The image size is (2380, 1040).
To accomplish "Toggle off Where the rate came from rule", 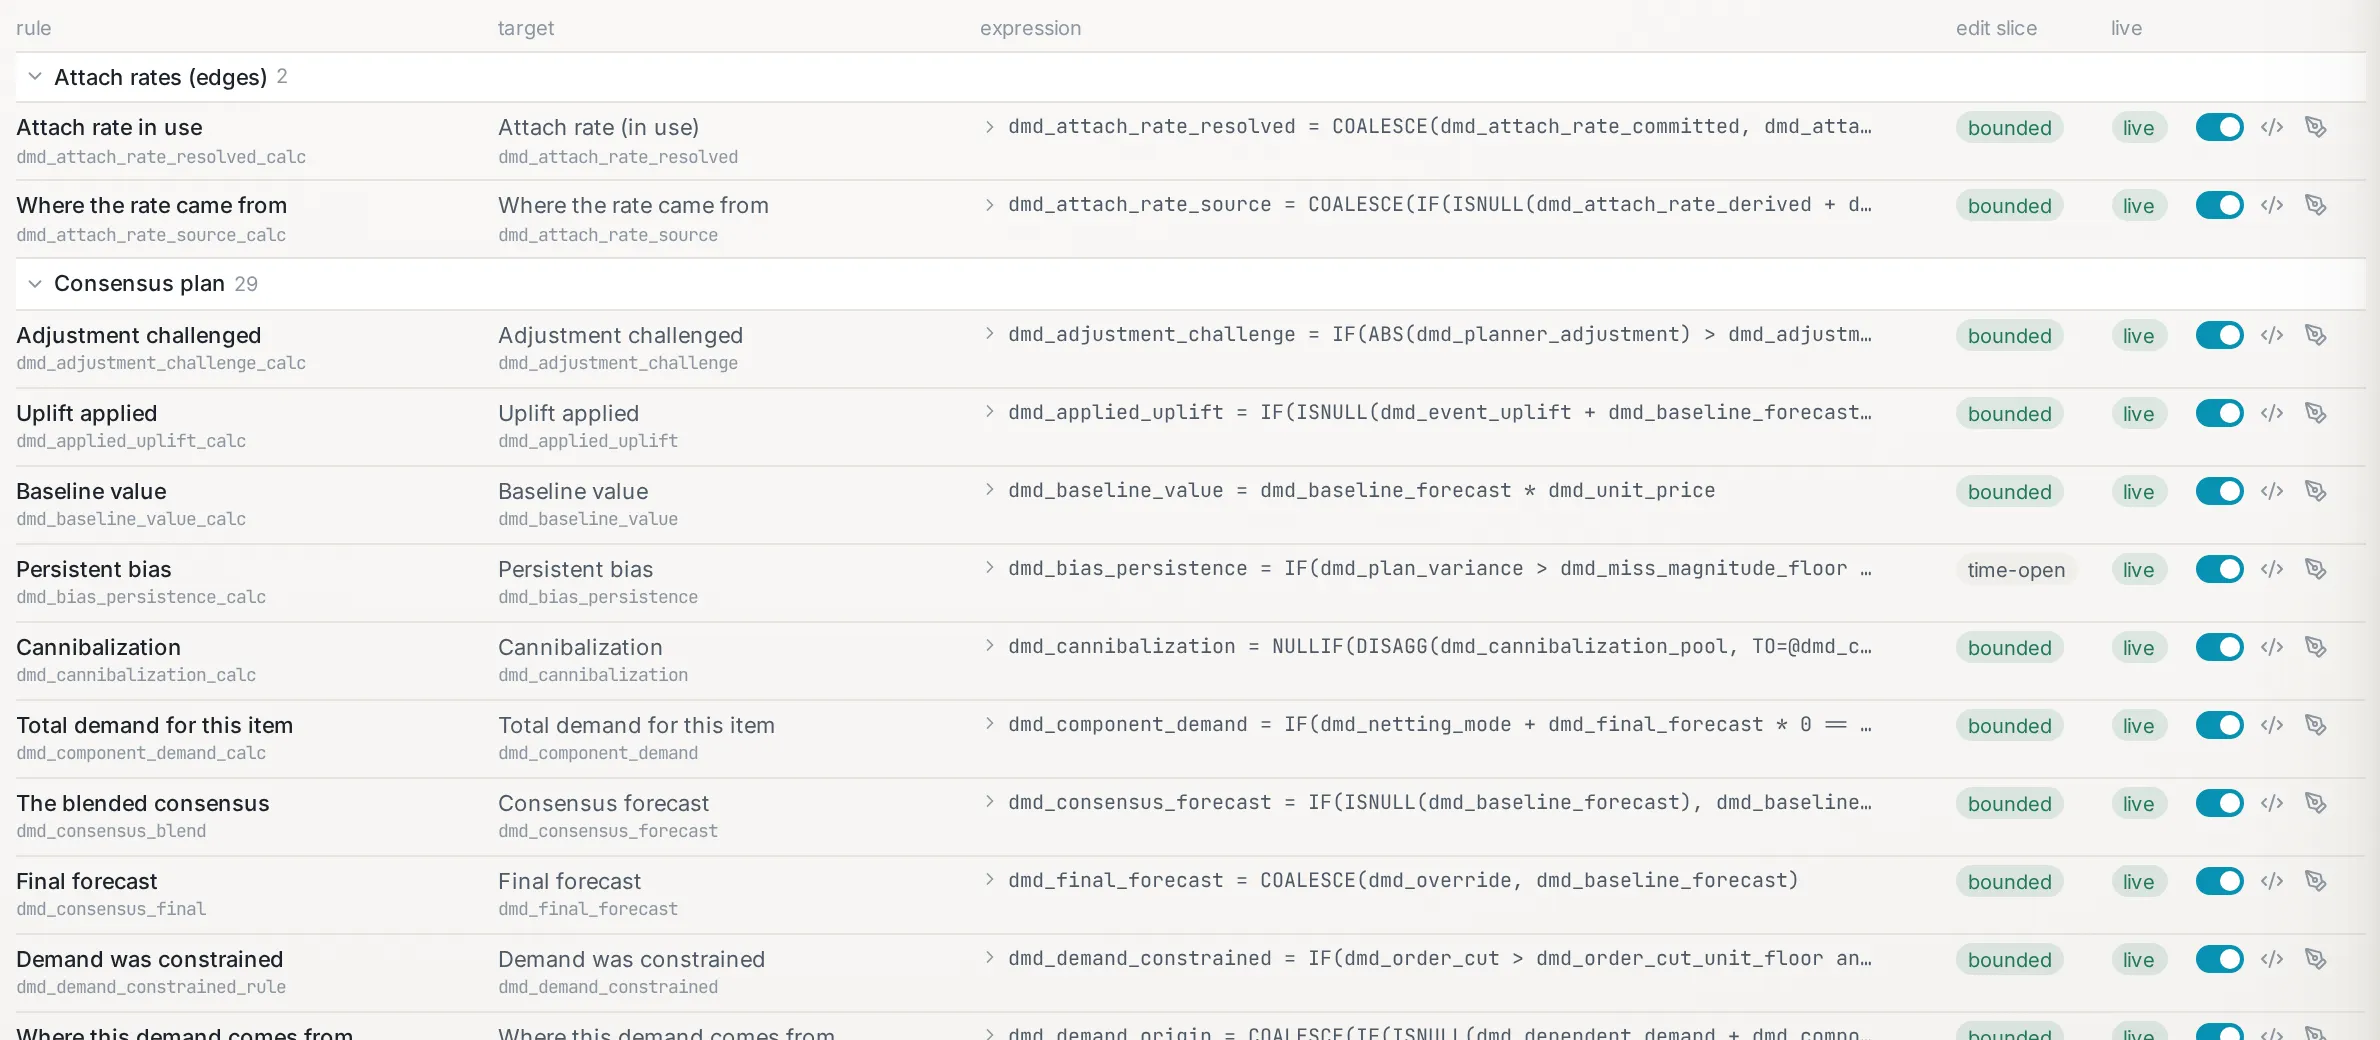I will coord(2220,205).
